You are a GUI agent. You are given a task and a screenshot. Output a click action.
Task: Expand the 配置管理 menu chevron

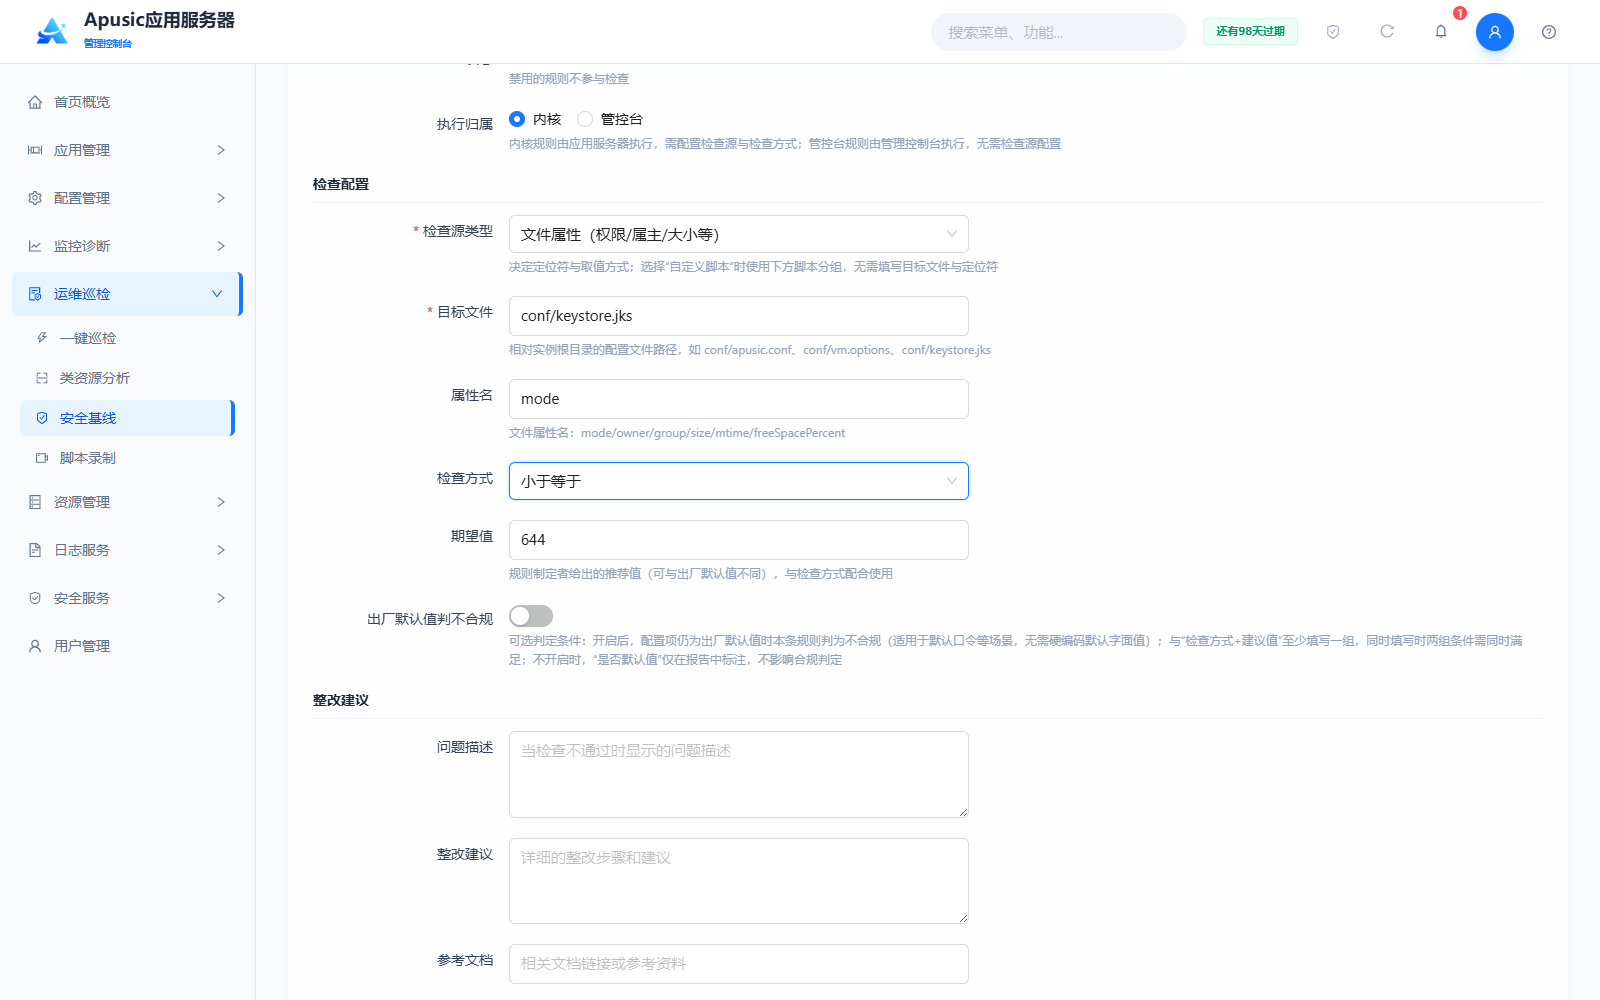tap(221, 198)
